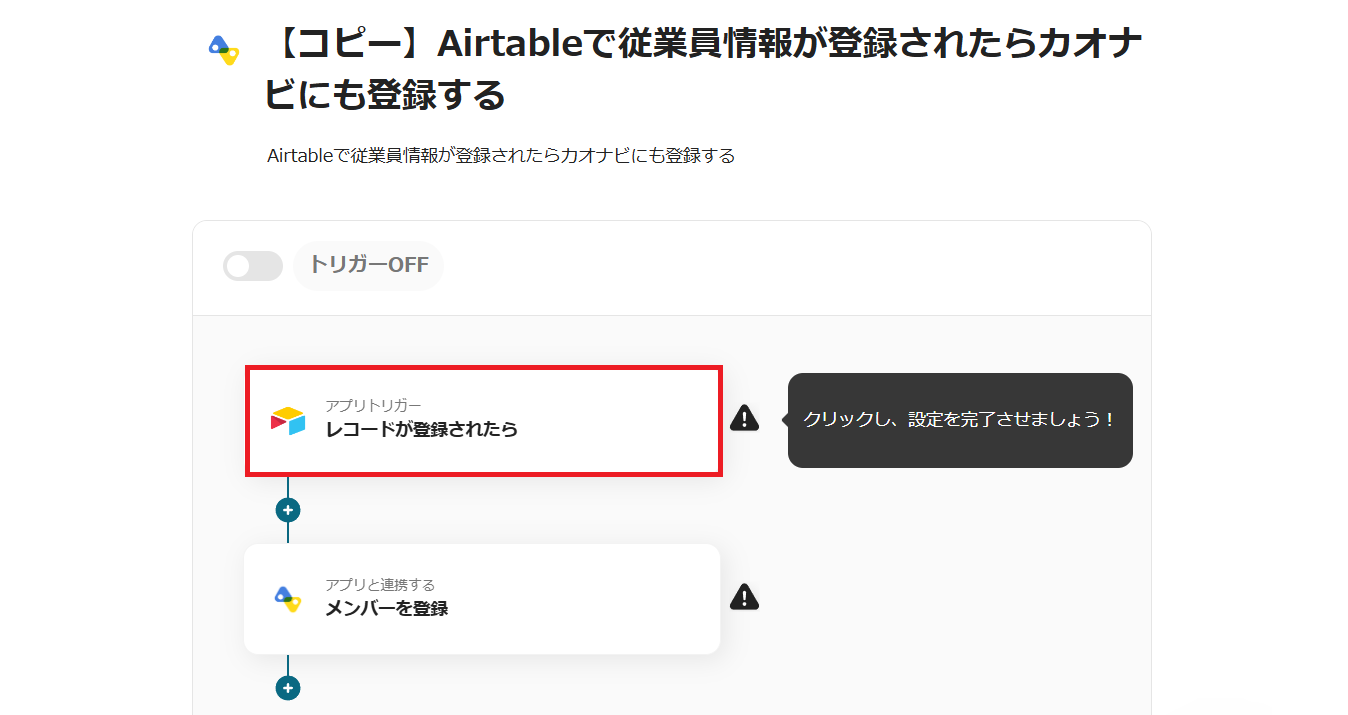Click the アプリトリガー label
The height and width of the screenshot is (715, 1348).
(x=373, y=406)
